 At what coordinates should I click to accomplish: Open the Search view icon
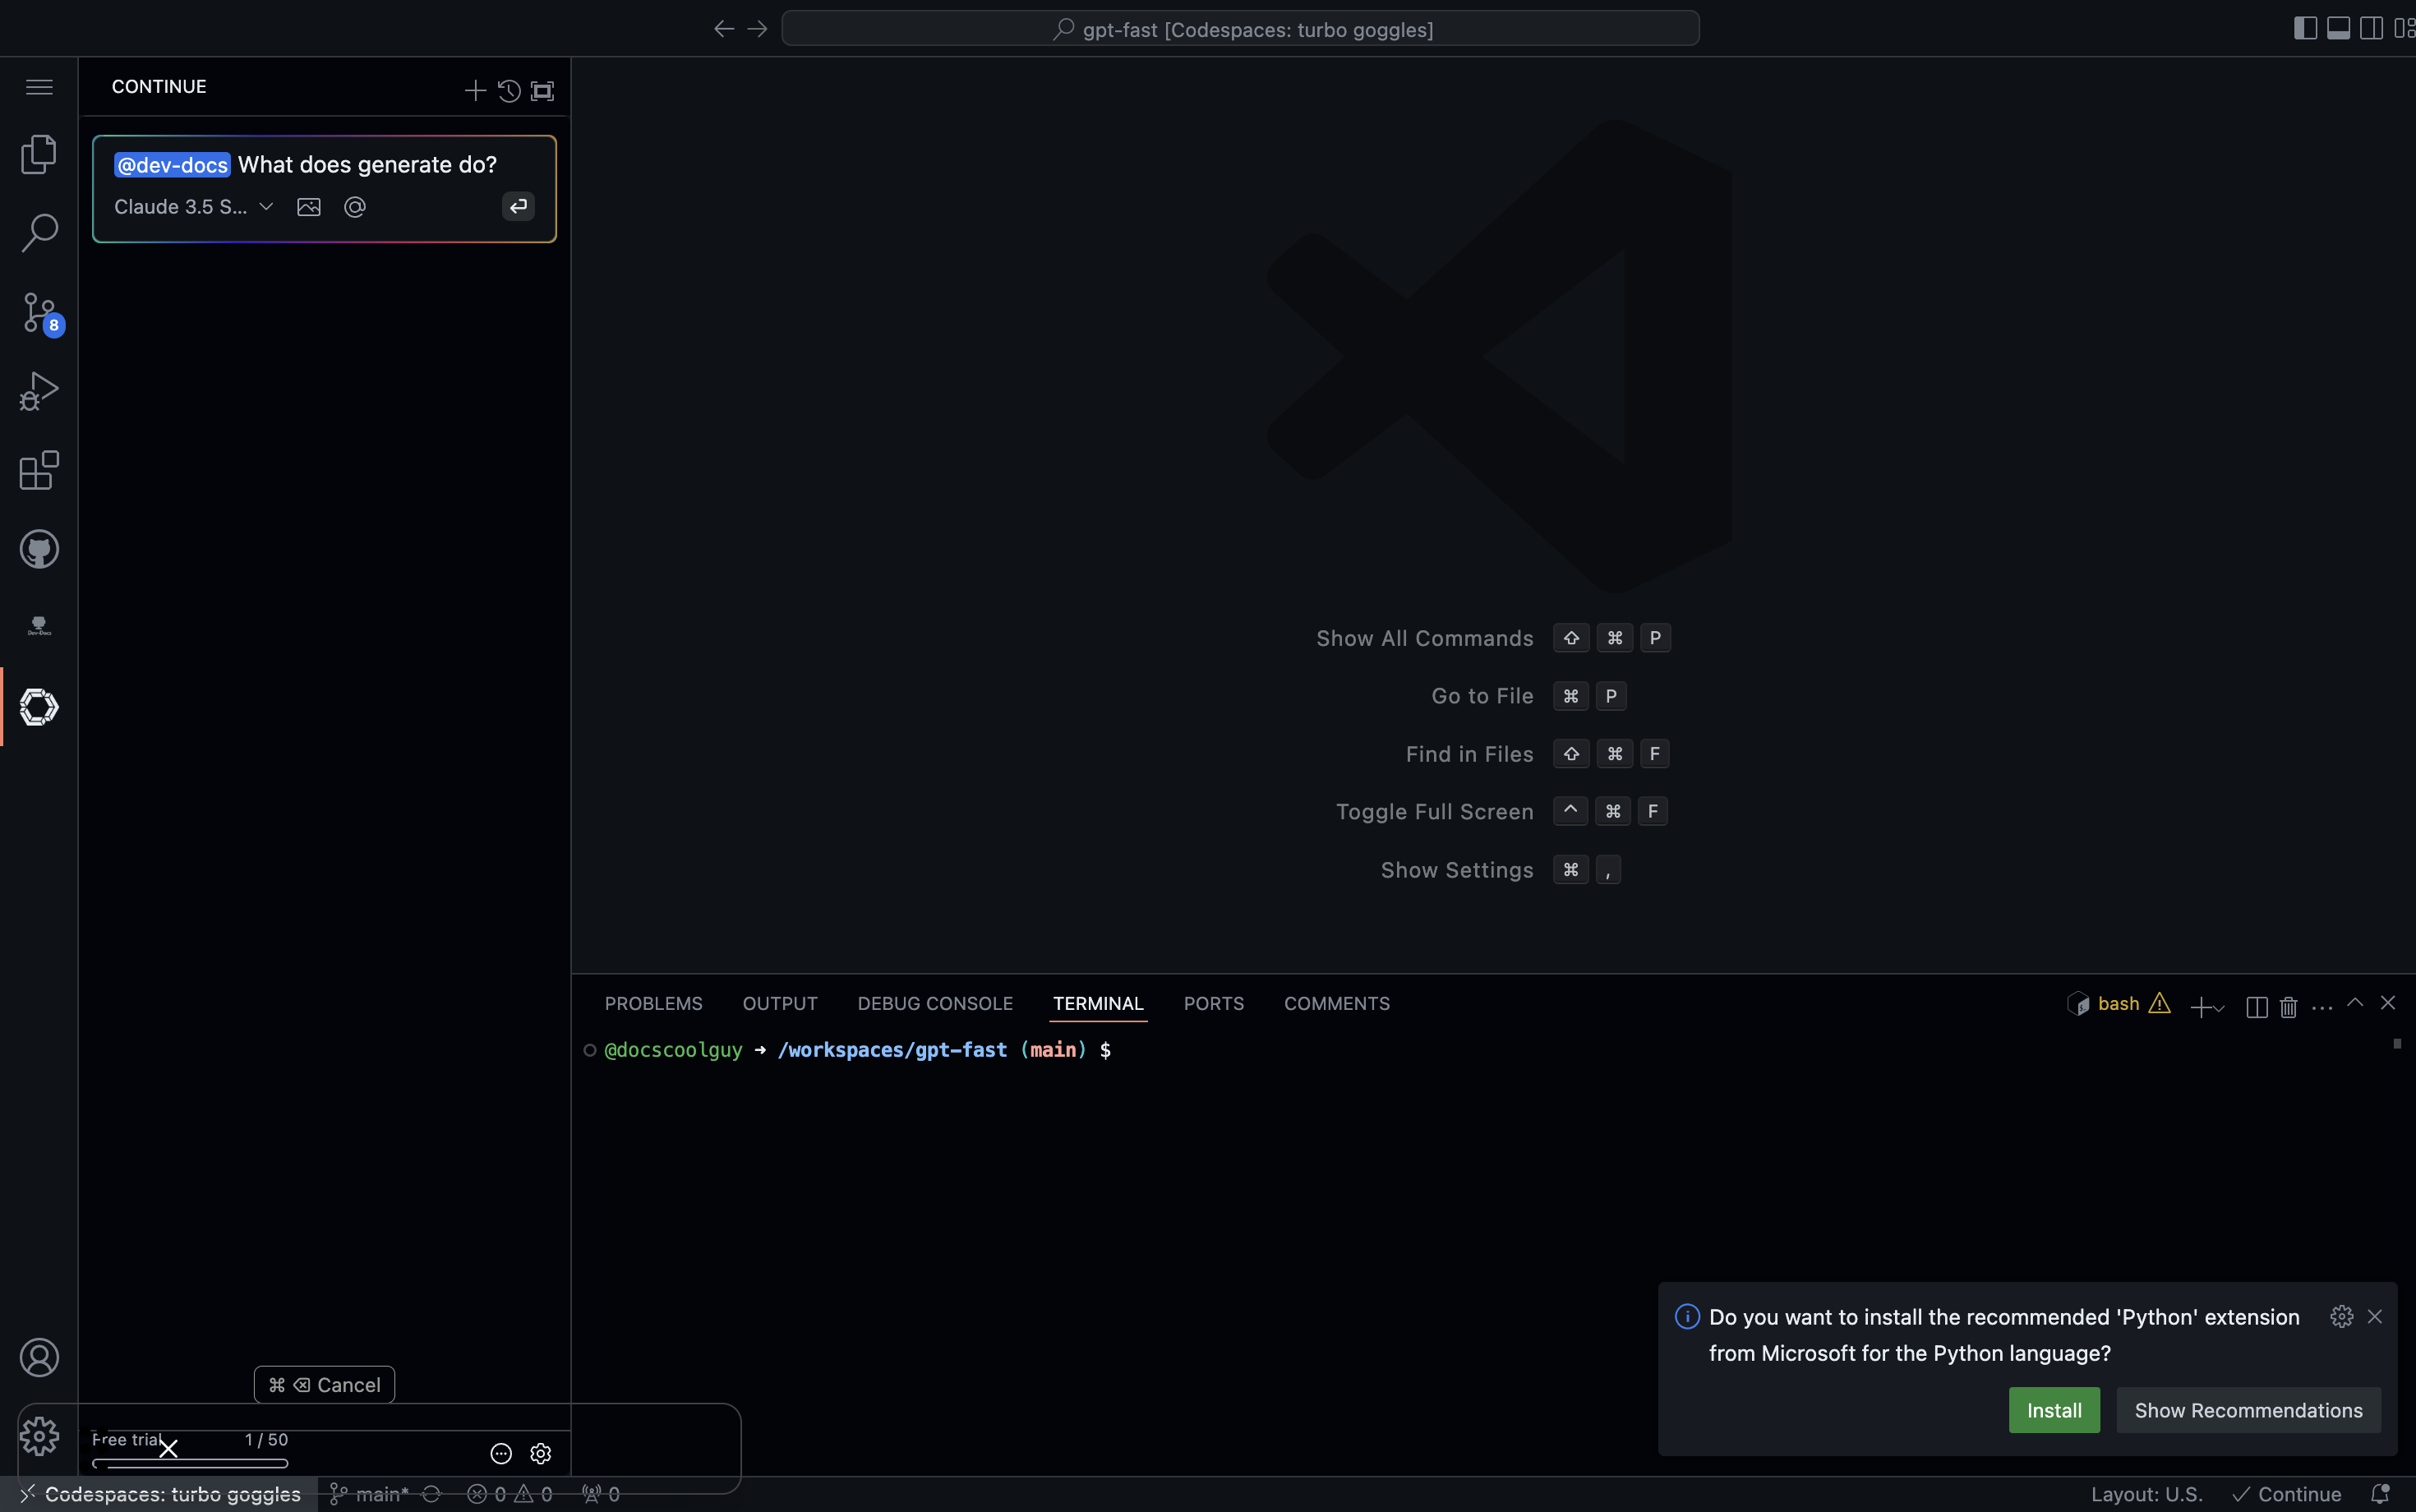click(39, 232)
